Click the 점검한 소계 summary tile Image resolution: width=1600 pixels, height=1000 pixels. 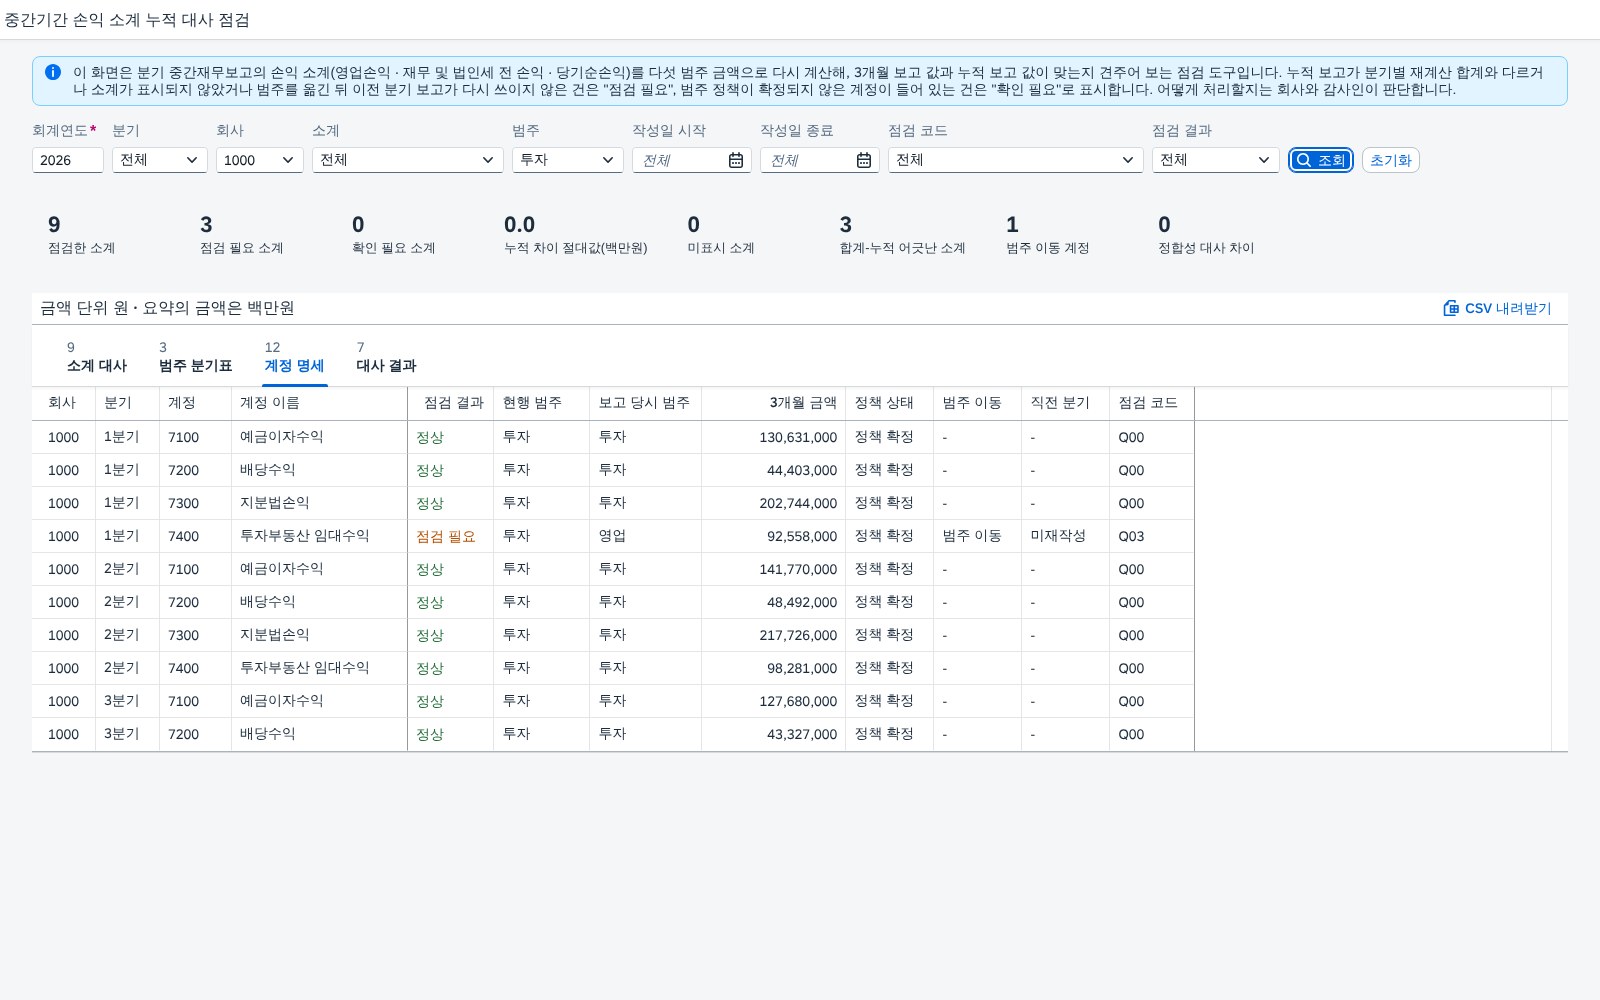tap(81, 235)
